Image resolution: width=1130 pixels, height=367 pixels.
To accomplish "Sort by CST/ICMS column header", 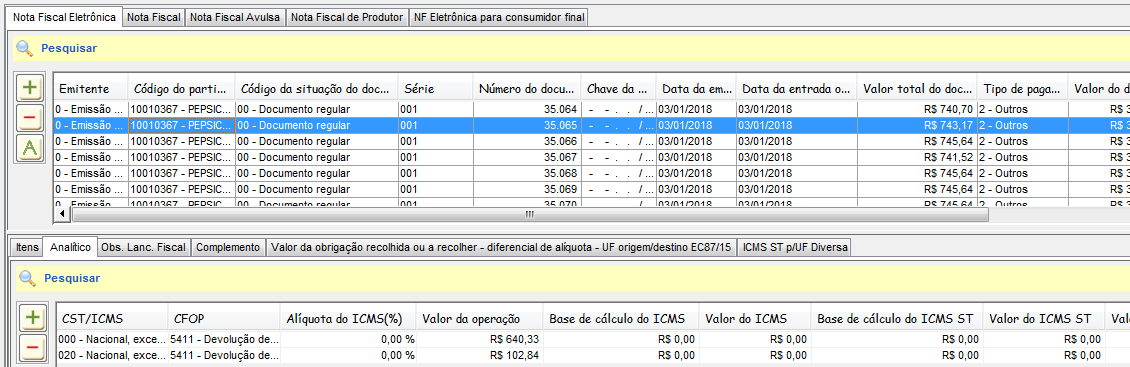I will pyautogui.click(x=112, y=319).
